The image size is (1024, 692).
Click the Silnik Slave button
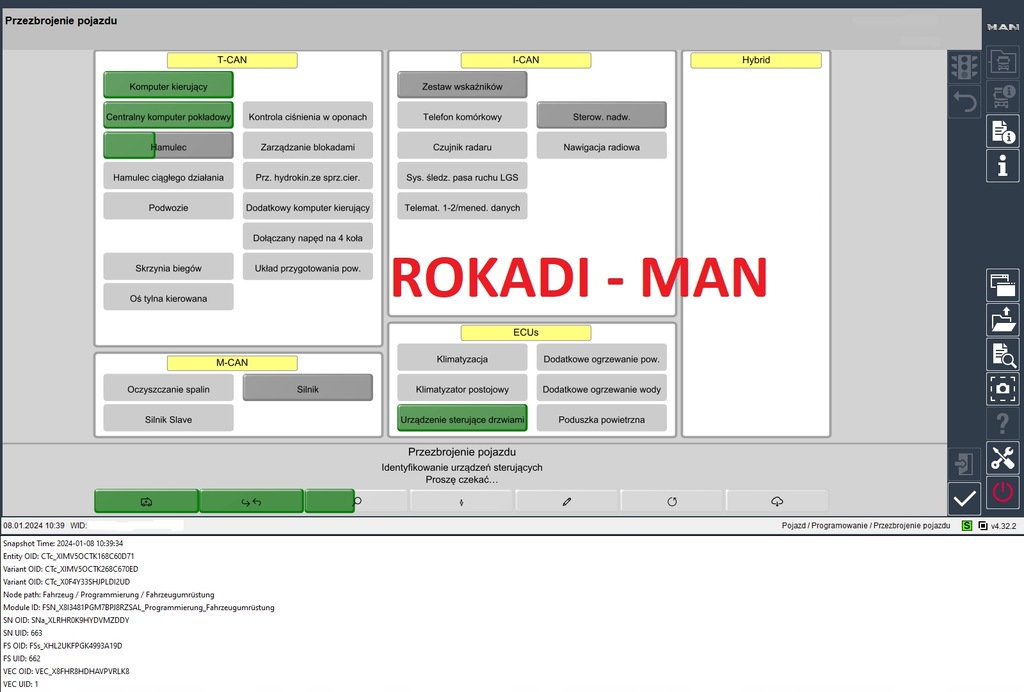click(x=168, y=418)
